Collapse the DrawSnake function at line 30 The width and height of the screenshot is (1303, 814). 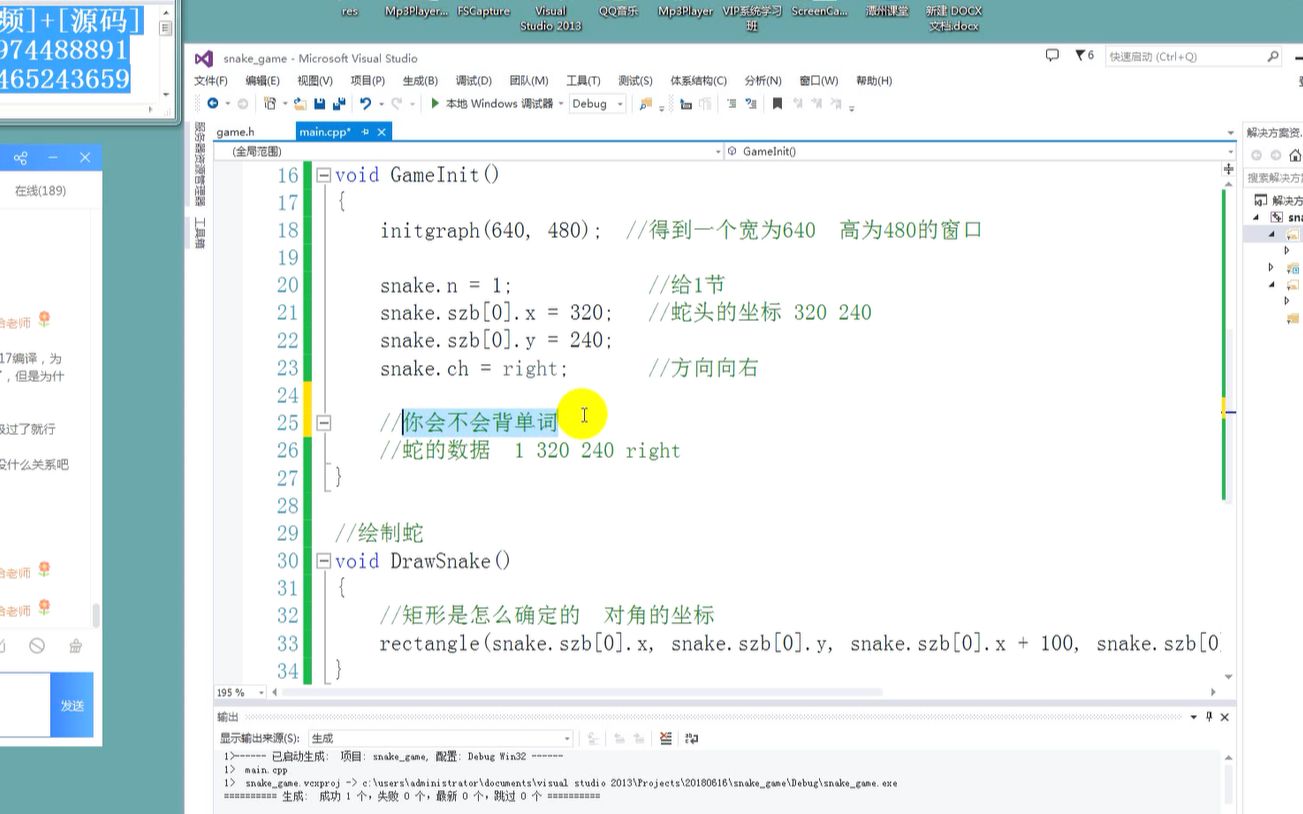pyautogui.click(x=323, y=561)
